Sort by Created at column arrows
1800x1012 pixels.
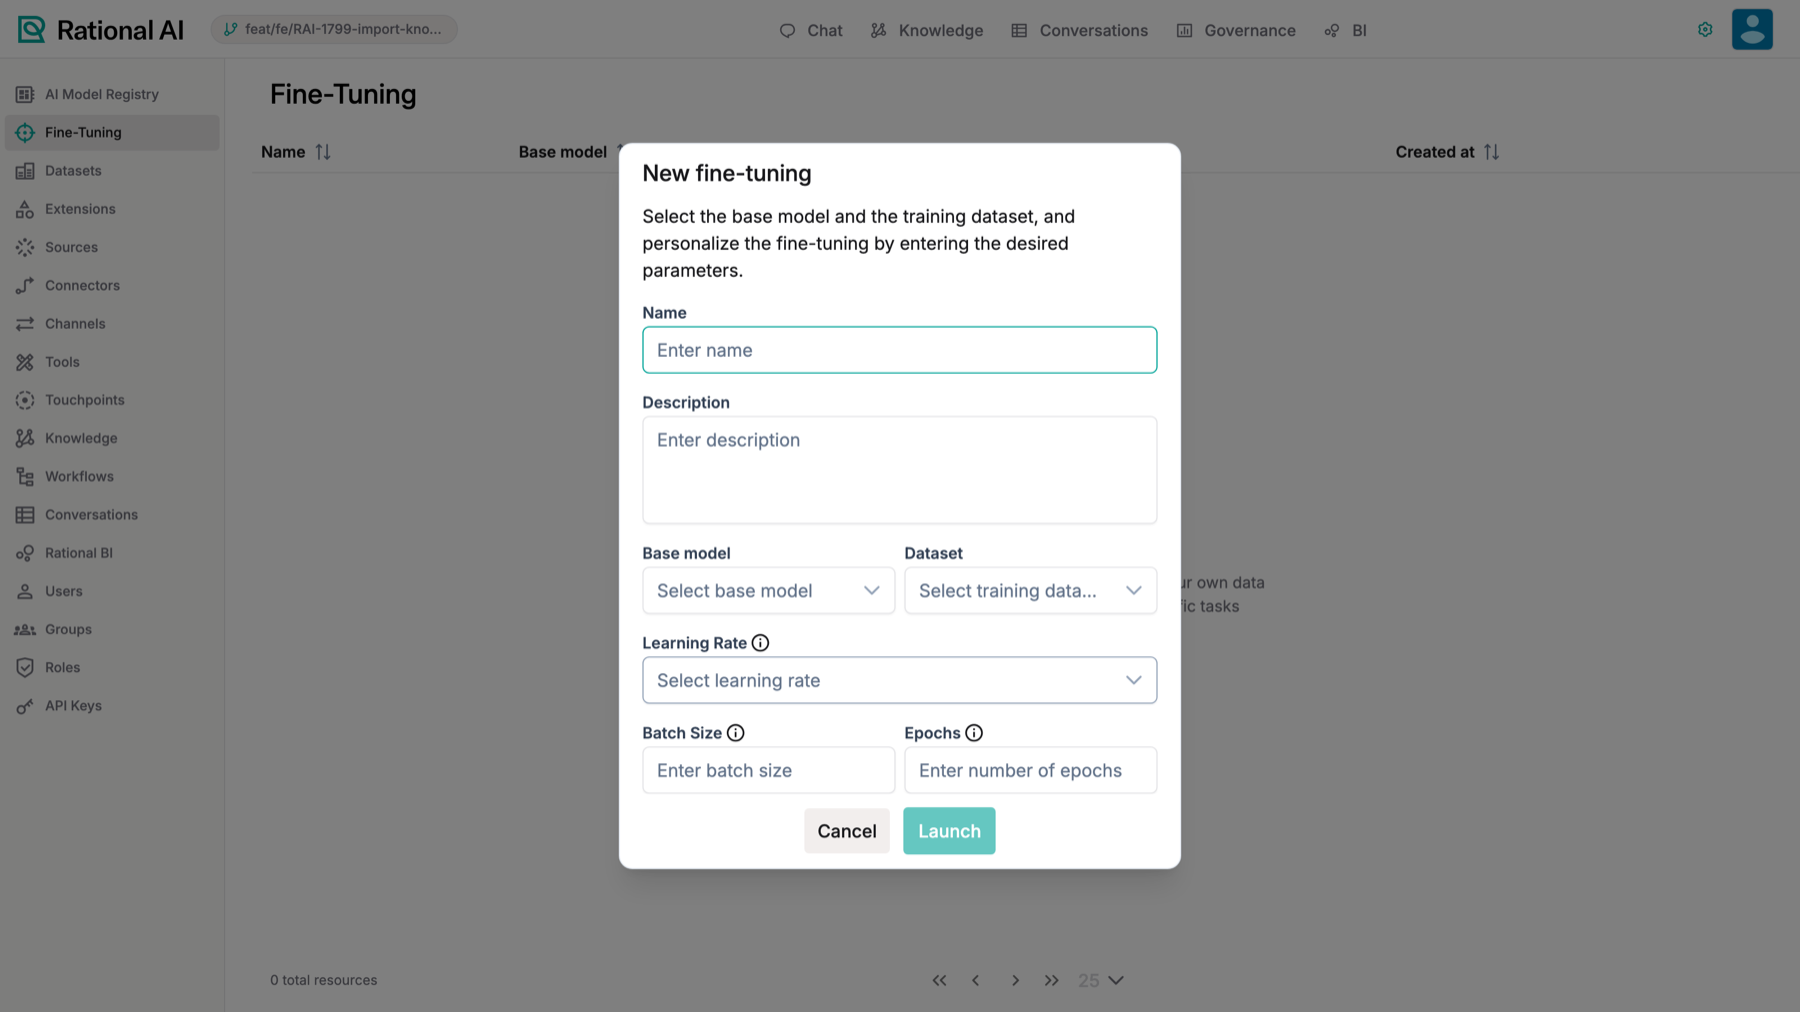pyautogui.click(x=1491, y=152)
